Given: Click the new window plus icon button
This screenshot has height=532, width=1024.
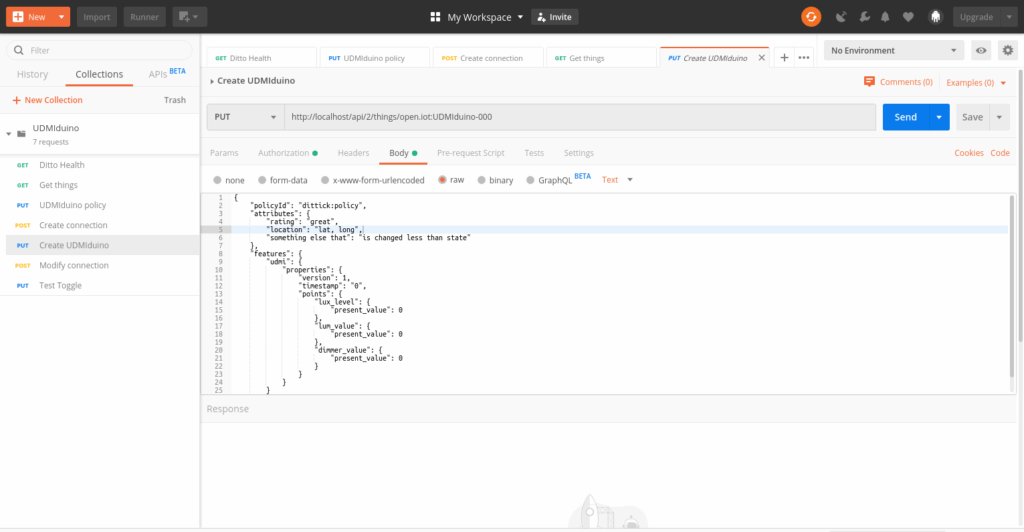Looking at the screenshot, I should (189, 17).
